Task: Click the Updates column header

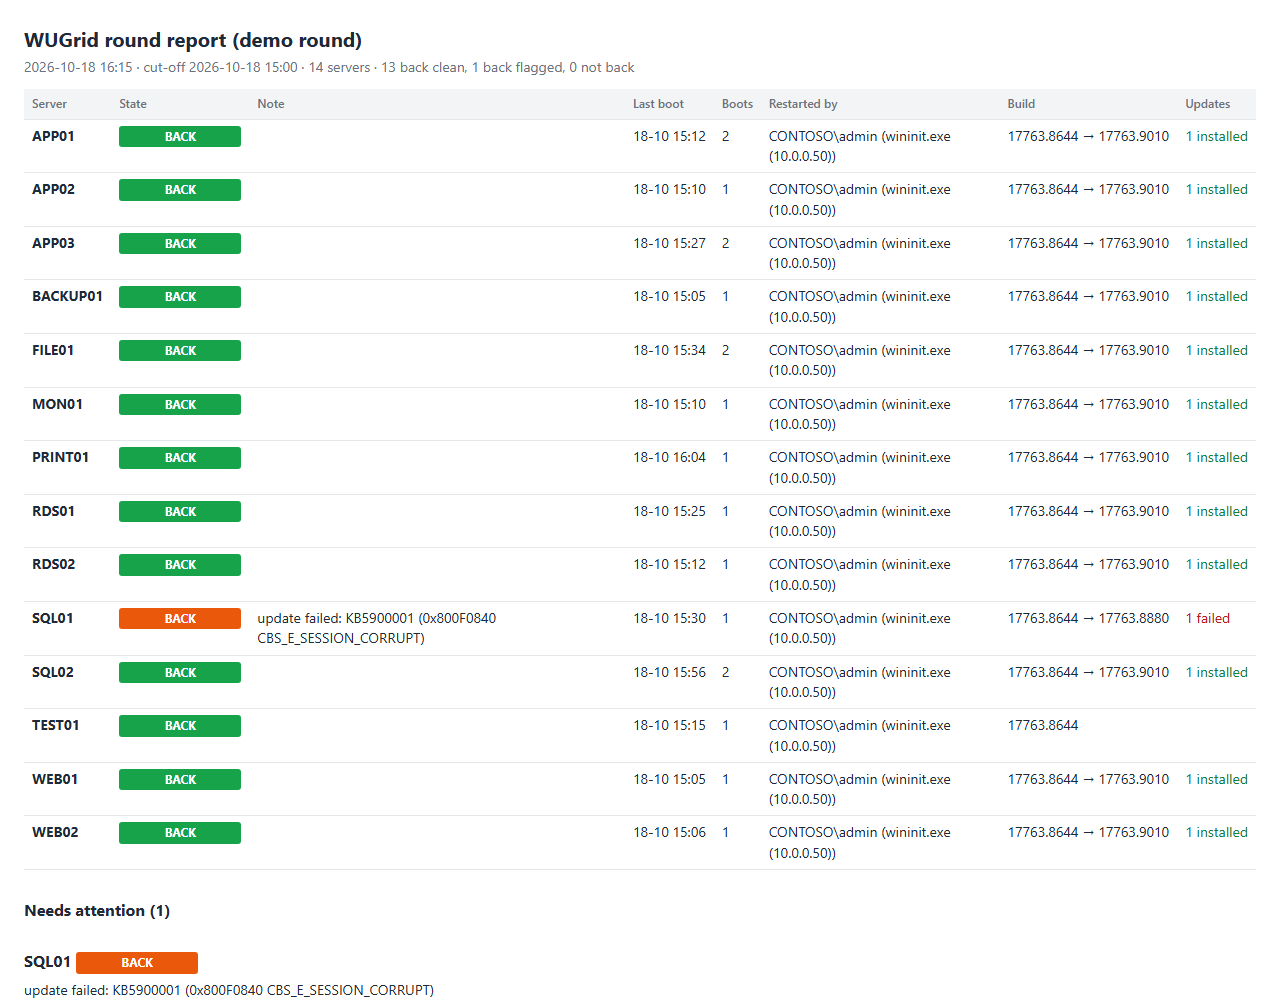Action: coord(1208,104)
